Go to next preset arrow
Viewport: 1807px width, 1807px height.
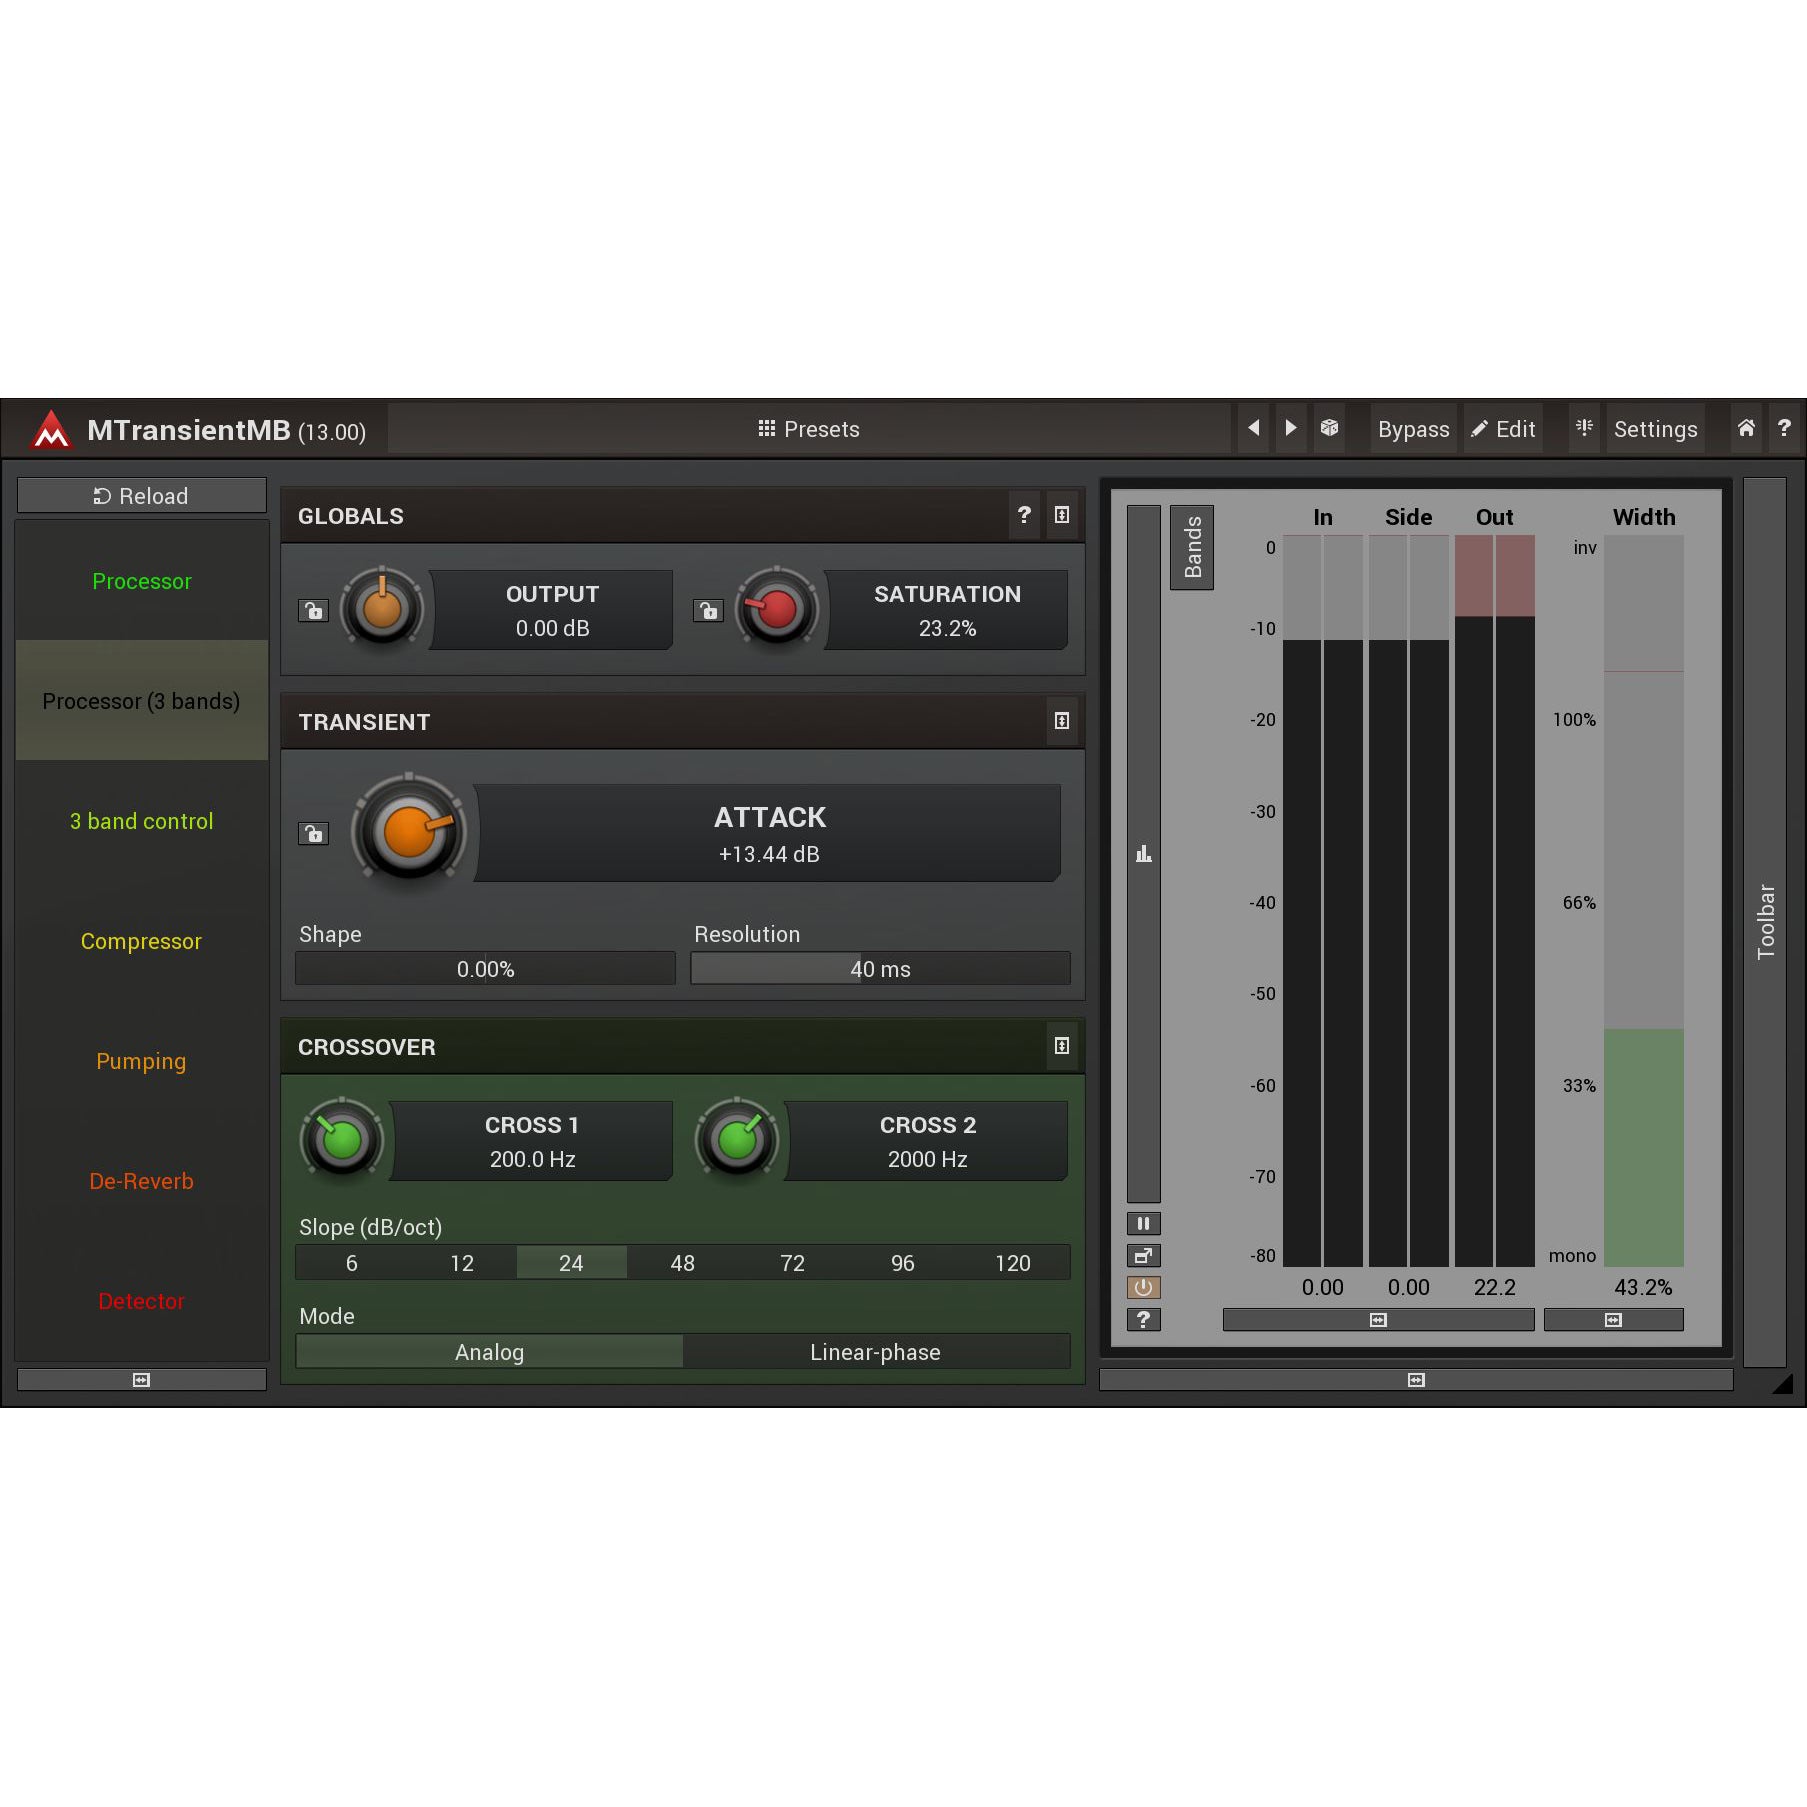click(1291, 428)
